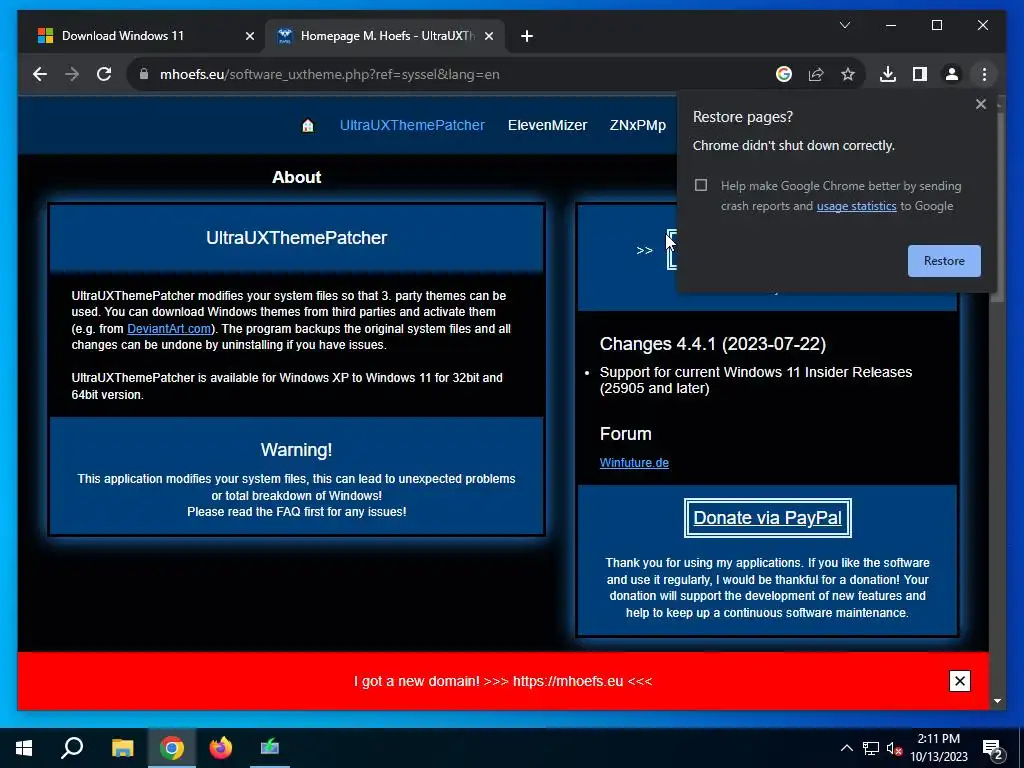1024x768 pixels.
Task: Click the network icon in system tray
Action: click(x=871, y=748)
